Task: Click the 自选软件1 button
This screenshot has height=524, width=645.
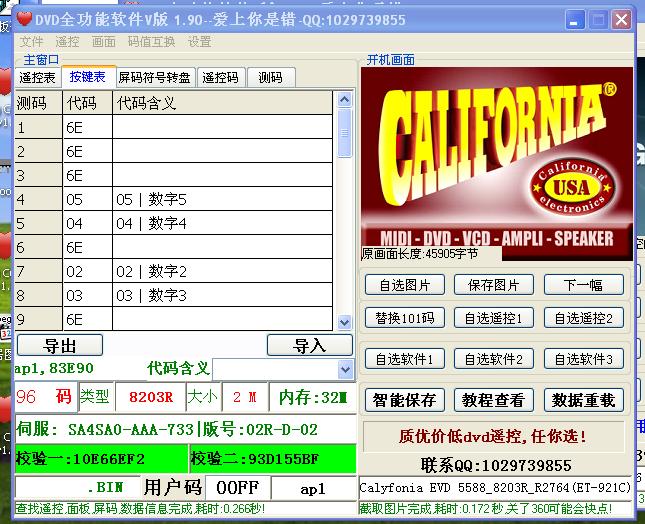Action: tap(405, 359)
